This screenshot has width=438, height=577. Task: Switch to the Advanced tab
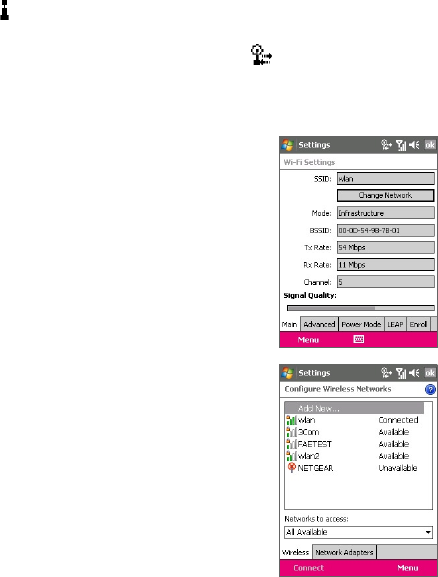click(319, 324)
